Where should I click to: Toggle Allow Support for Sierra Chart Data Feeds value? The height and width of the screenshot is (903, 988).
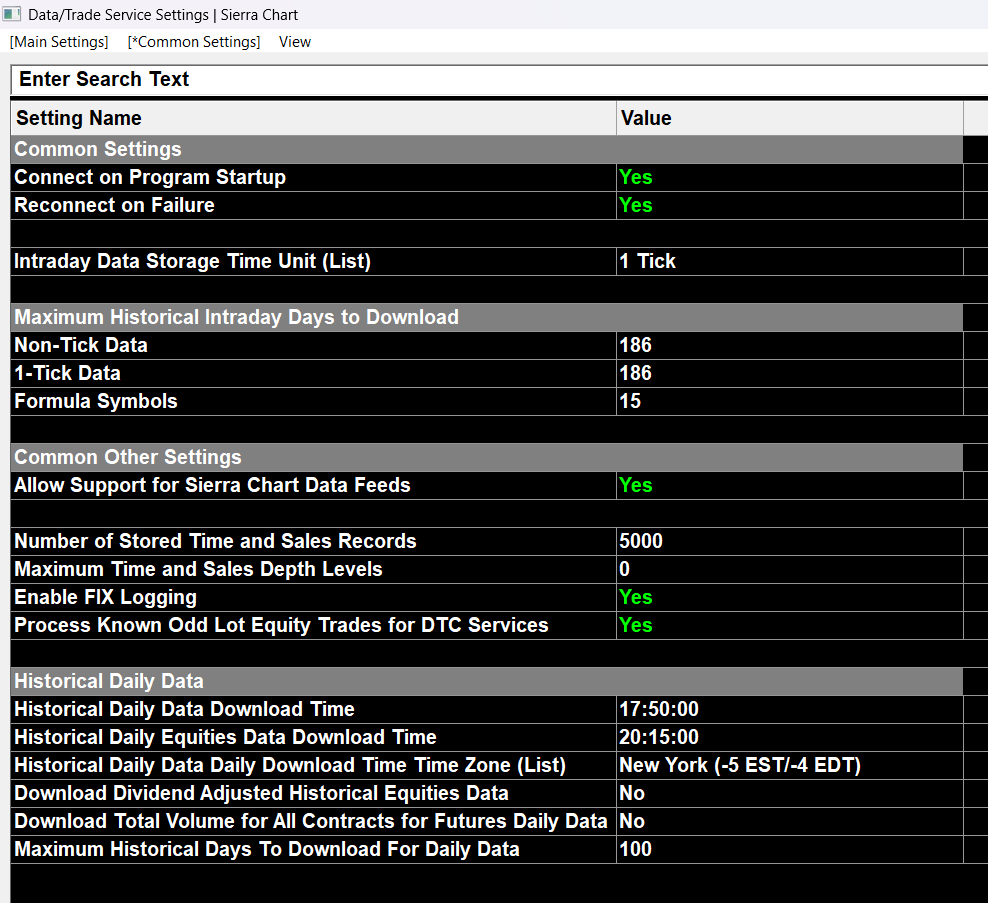click(x=790, y=485)
